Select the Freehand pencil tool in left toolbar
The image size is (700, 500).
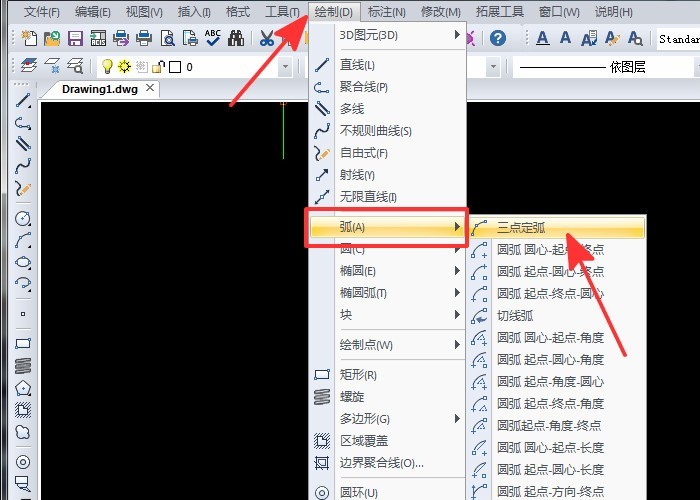tap(23, 188)
